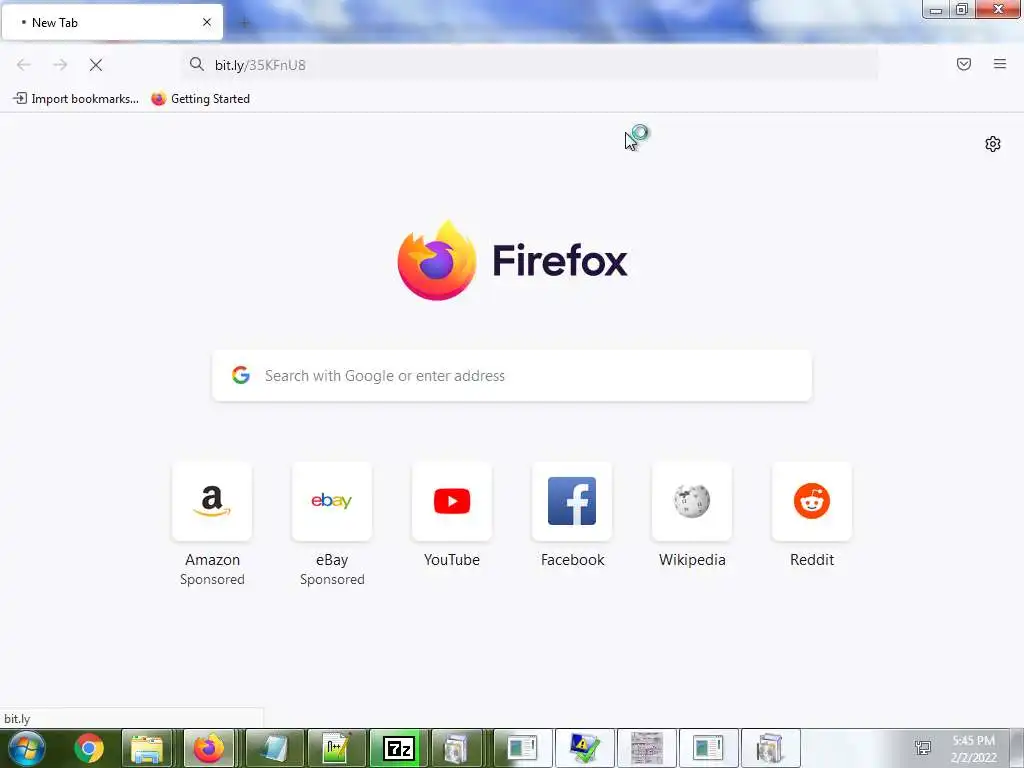
Task: Minimize the Firefox window
Action: click(936, 9)
